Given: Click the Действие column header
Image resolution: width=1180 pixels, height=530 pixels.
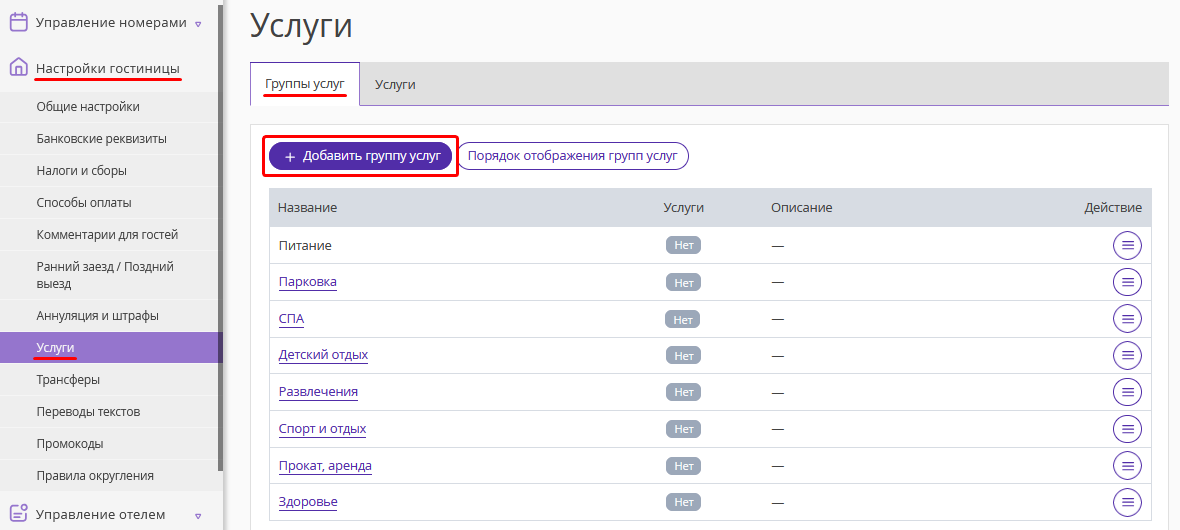Looking at the screenshot, I should (x=1113, y=208).
